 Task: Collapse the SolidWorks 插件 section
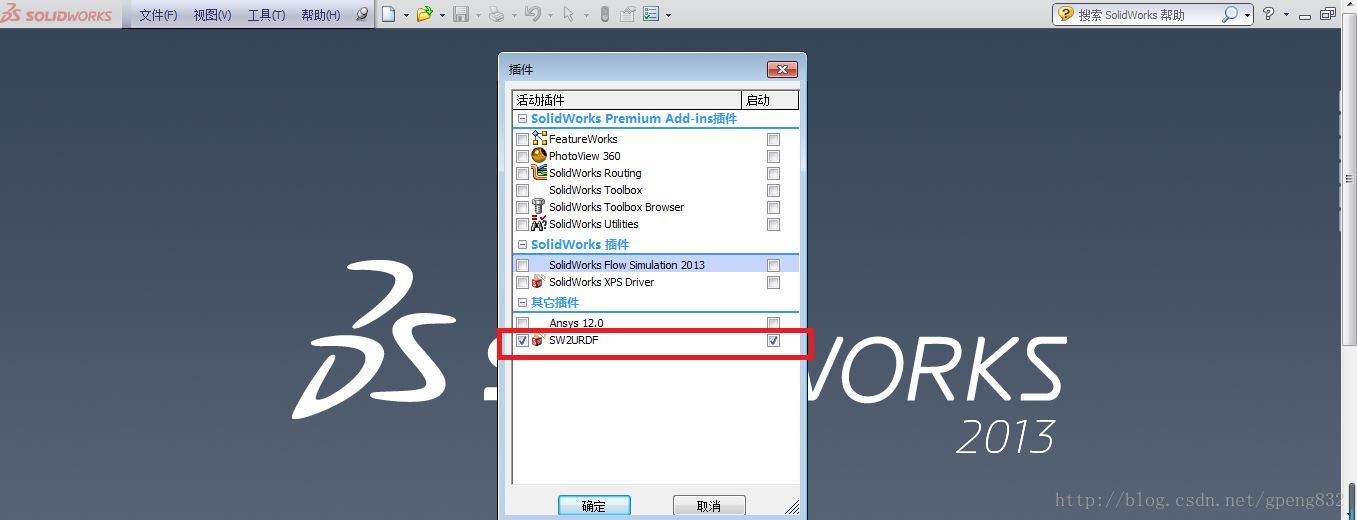pos(522,244)
